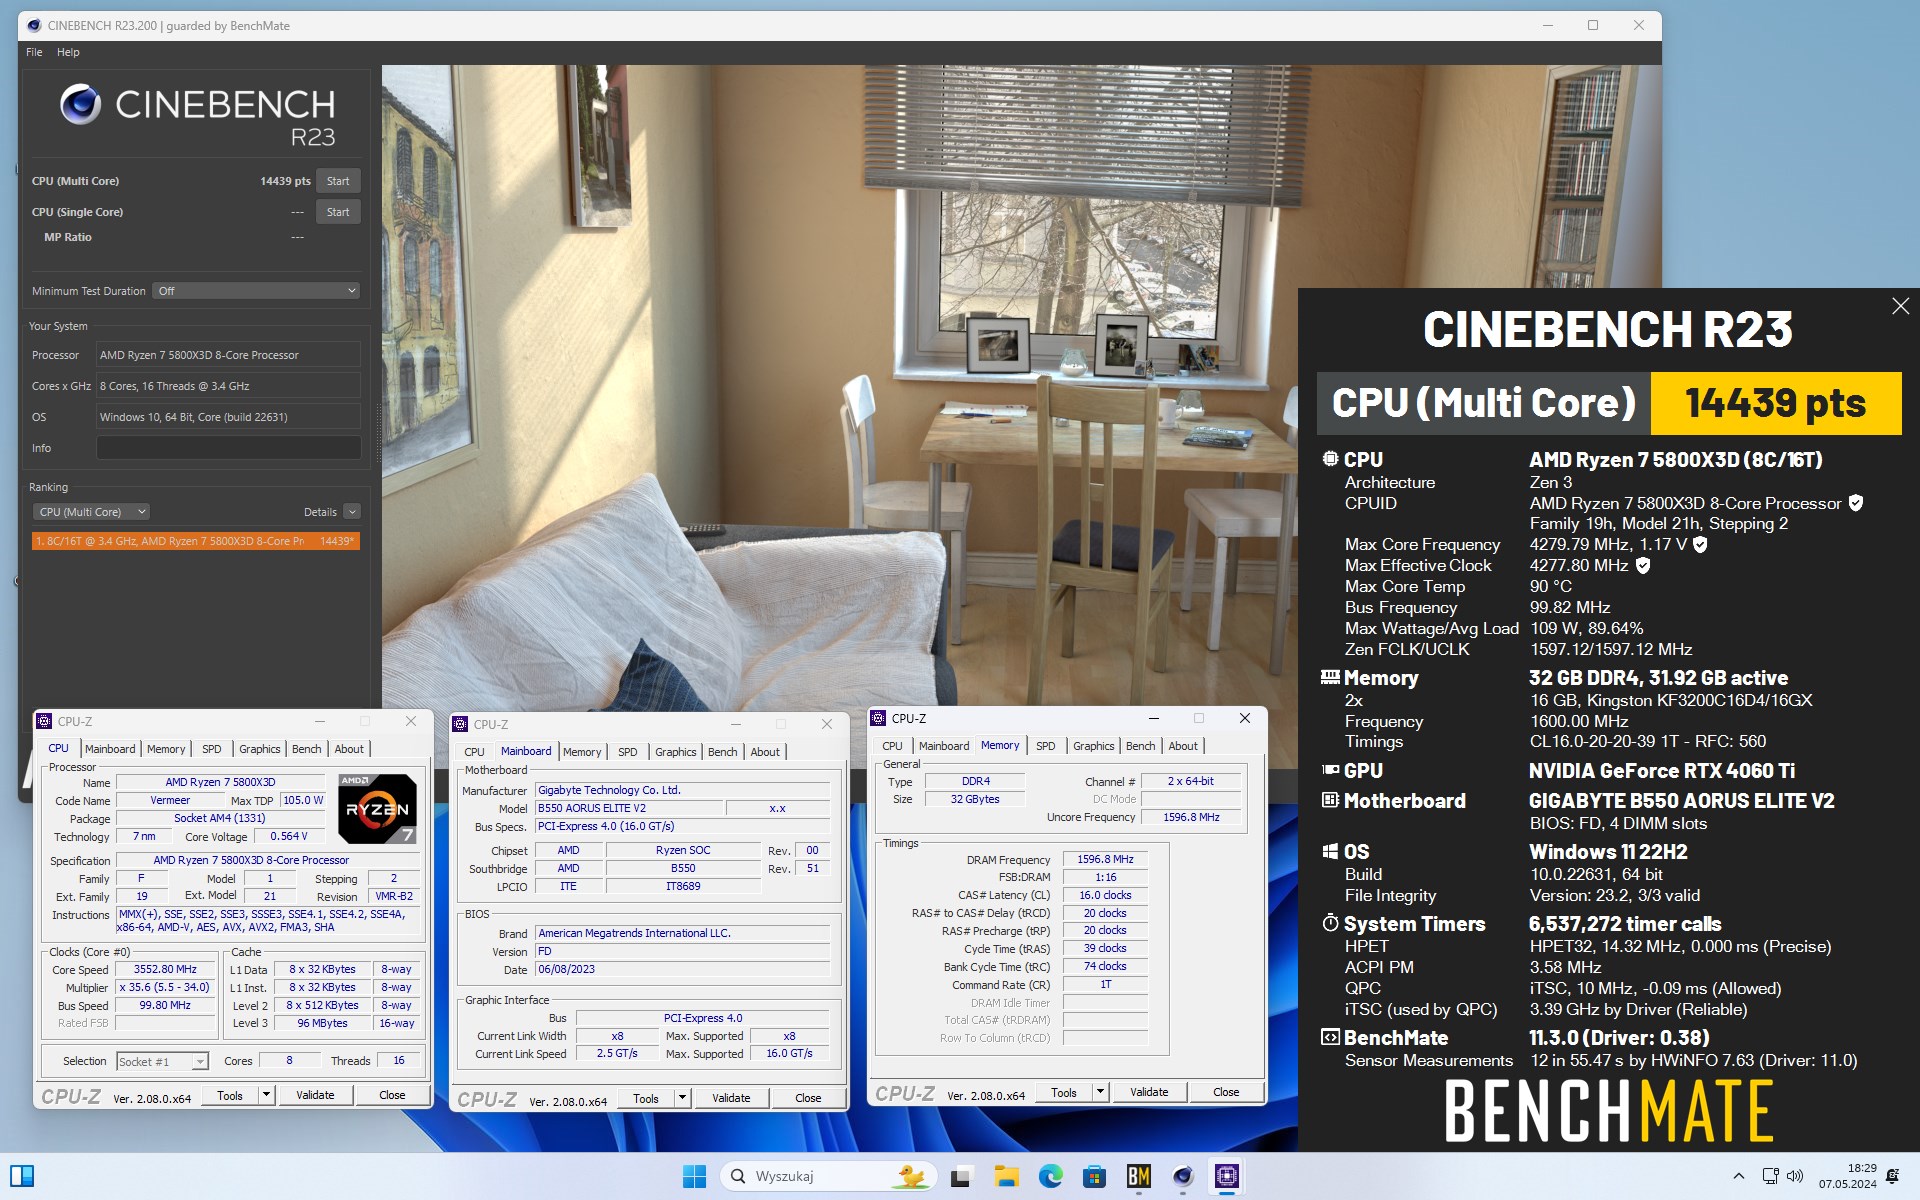Open network status tray icon

(1770, 1176)
